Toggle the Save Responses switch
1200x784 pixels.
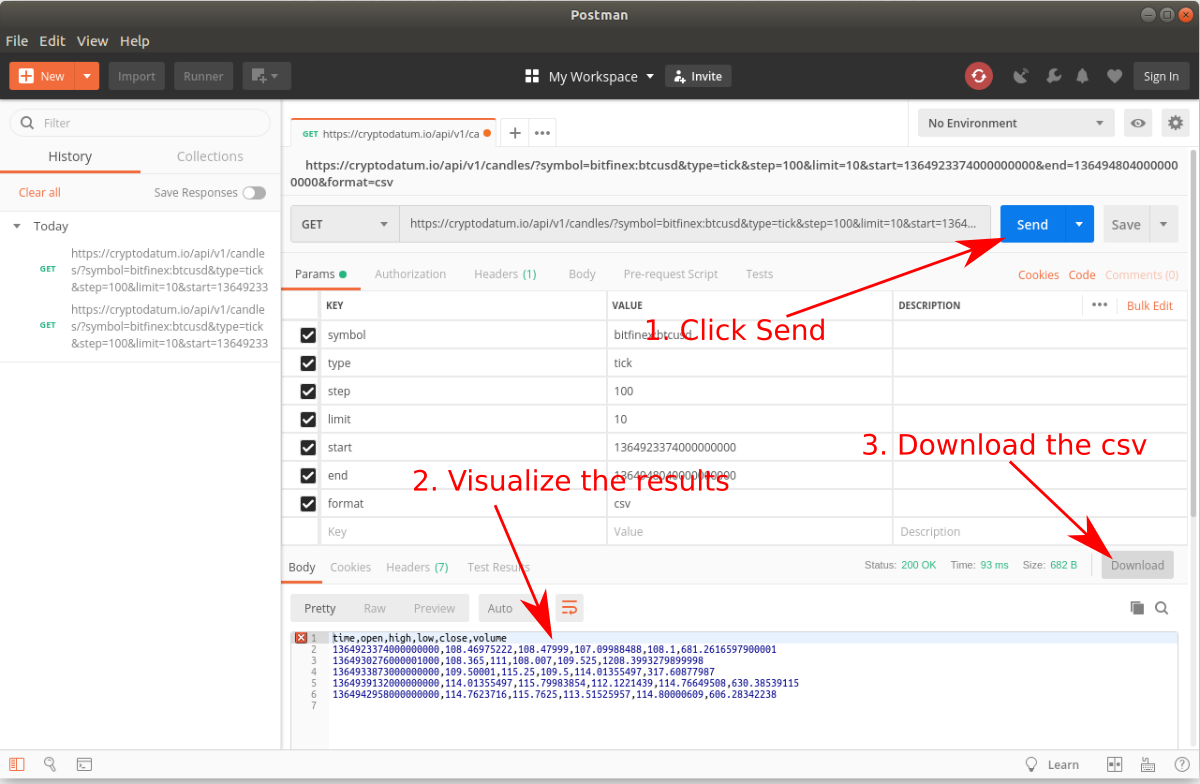click(254, 193)
